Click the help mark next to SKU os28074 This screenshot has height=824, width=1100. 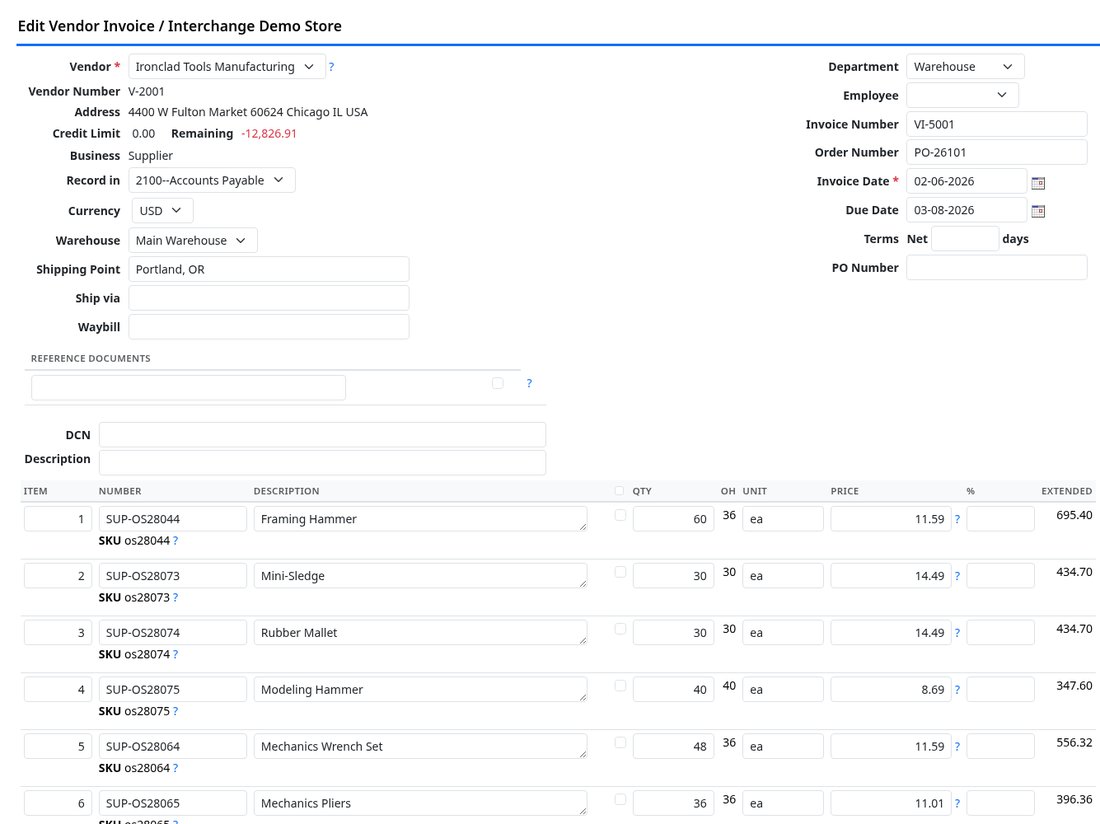pyautogui.click(x=175, y=654)
